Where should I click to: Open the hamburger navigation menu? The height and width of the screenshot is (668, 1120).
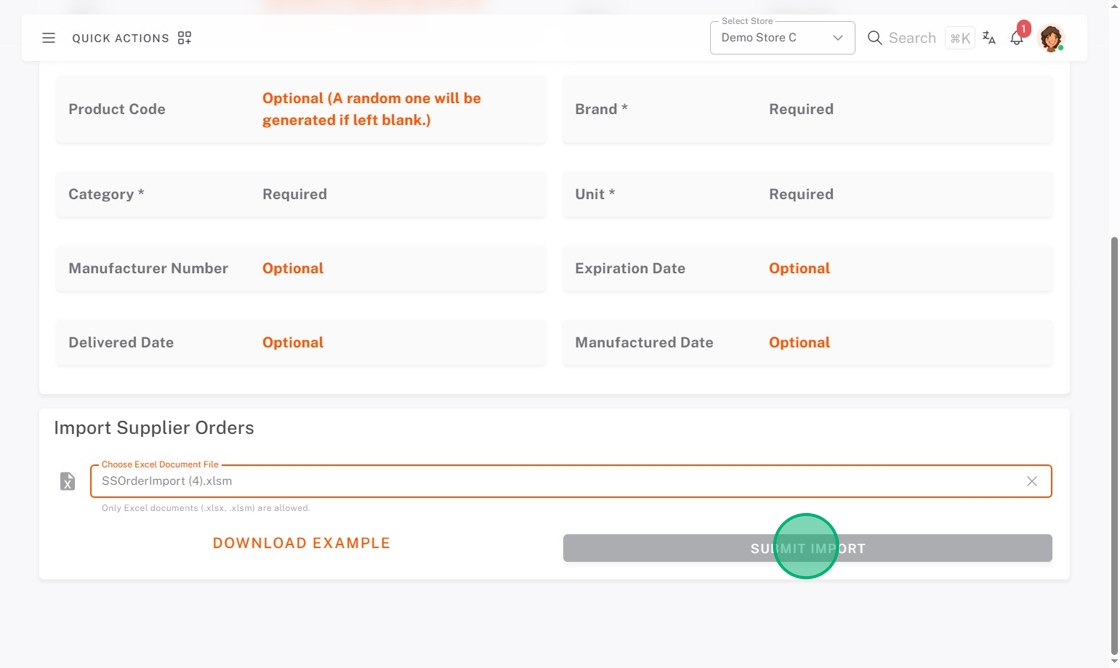click(x=48, y=38)
